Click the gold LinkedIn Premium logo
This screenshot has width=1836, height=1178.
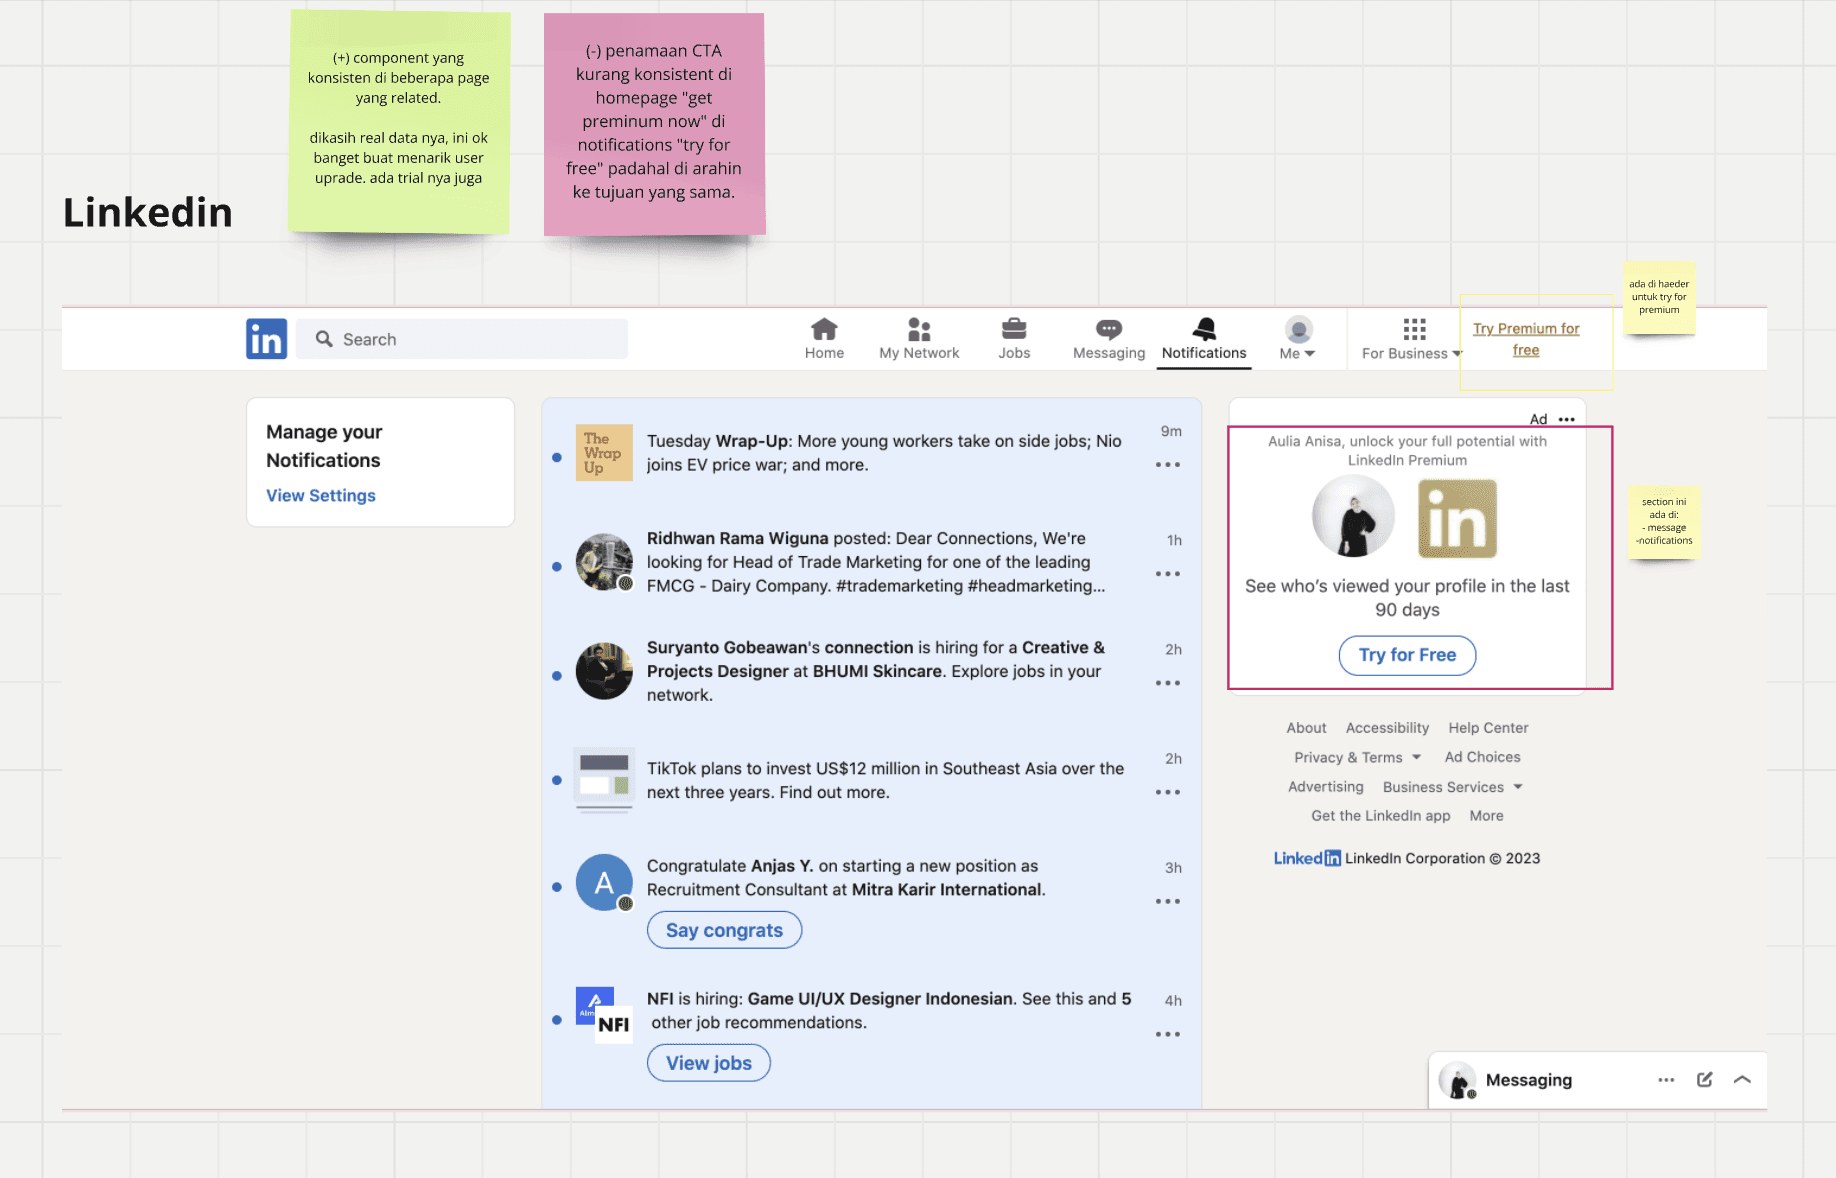(1458, 518)
